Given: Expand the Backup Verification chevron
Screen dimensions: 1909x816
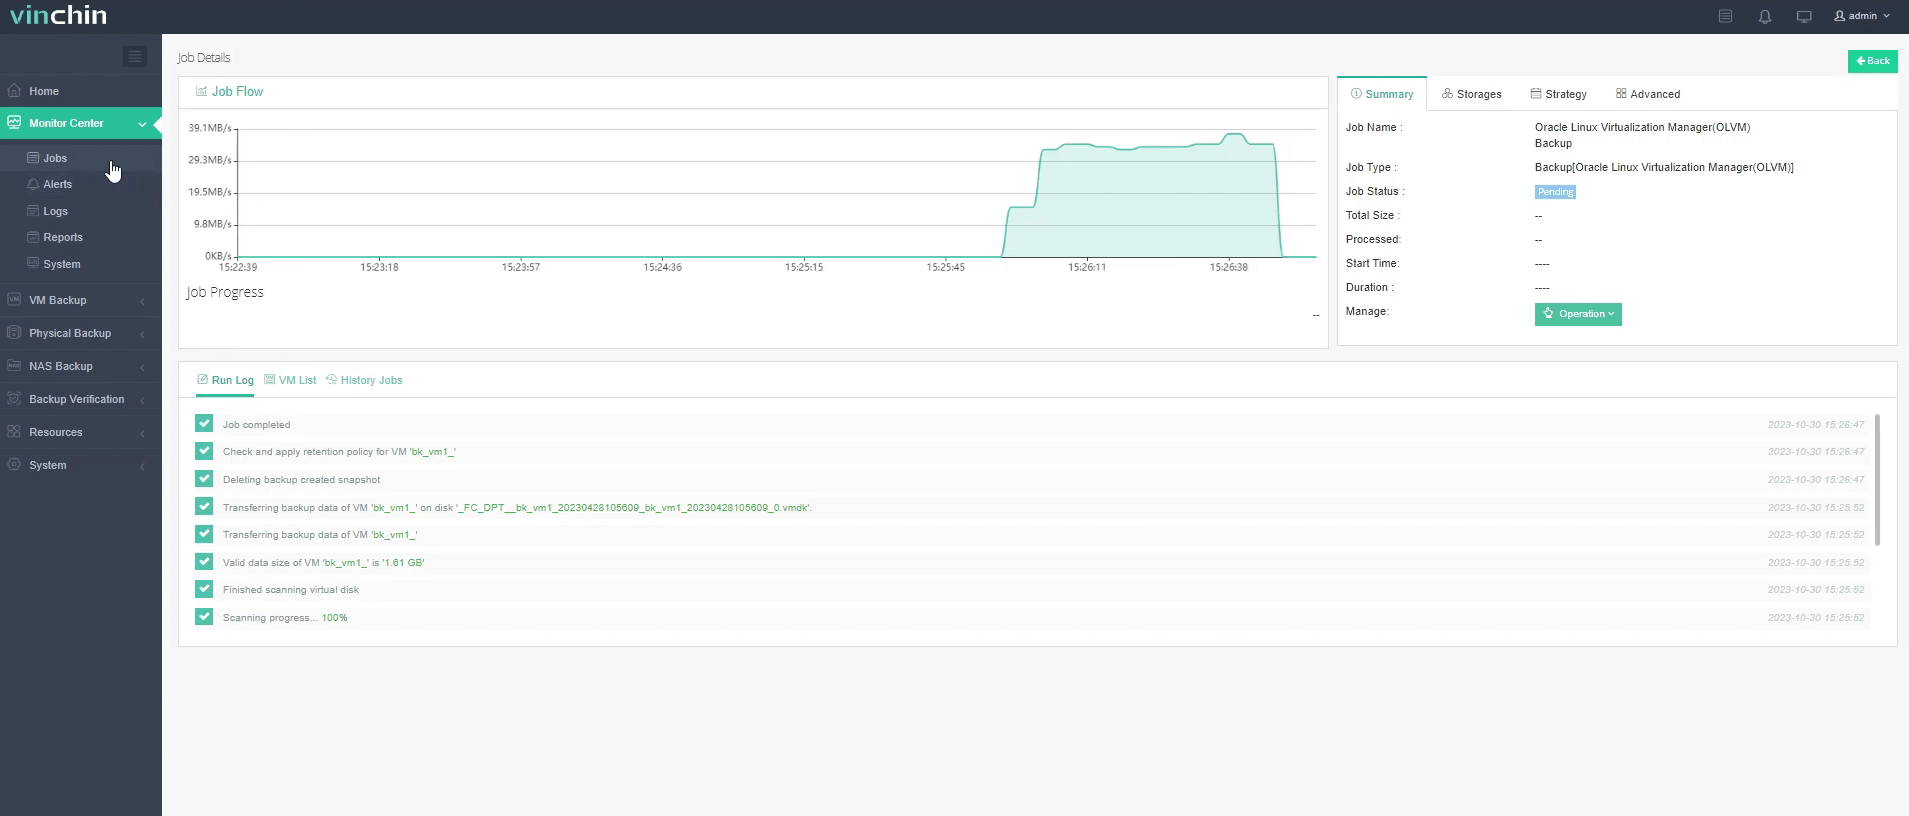Looking at the screenshot, I should click(x=142, y=400).
